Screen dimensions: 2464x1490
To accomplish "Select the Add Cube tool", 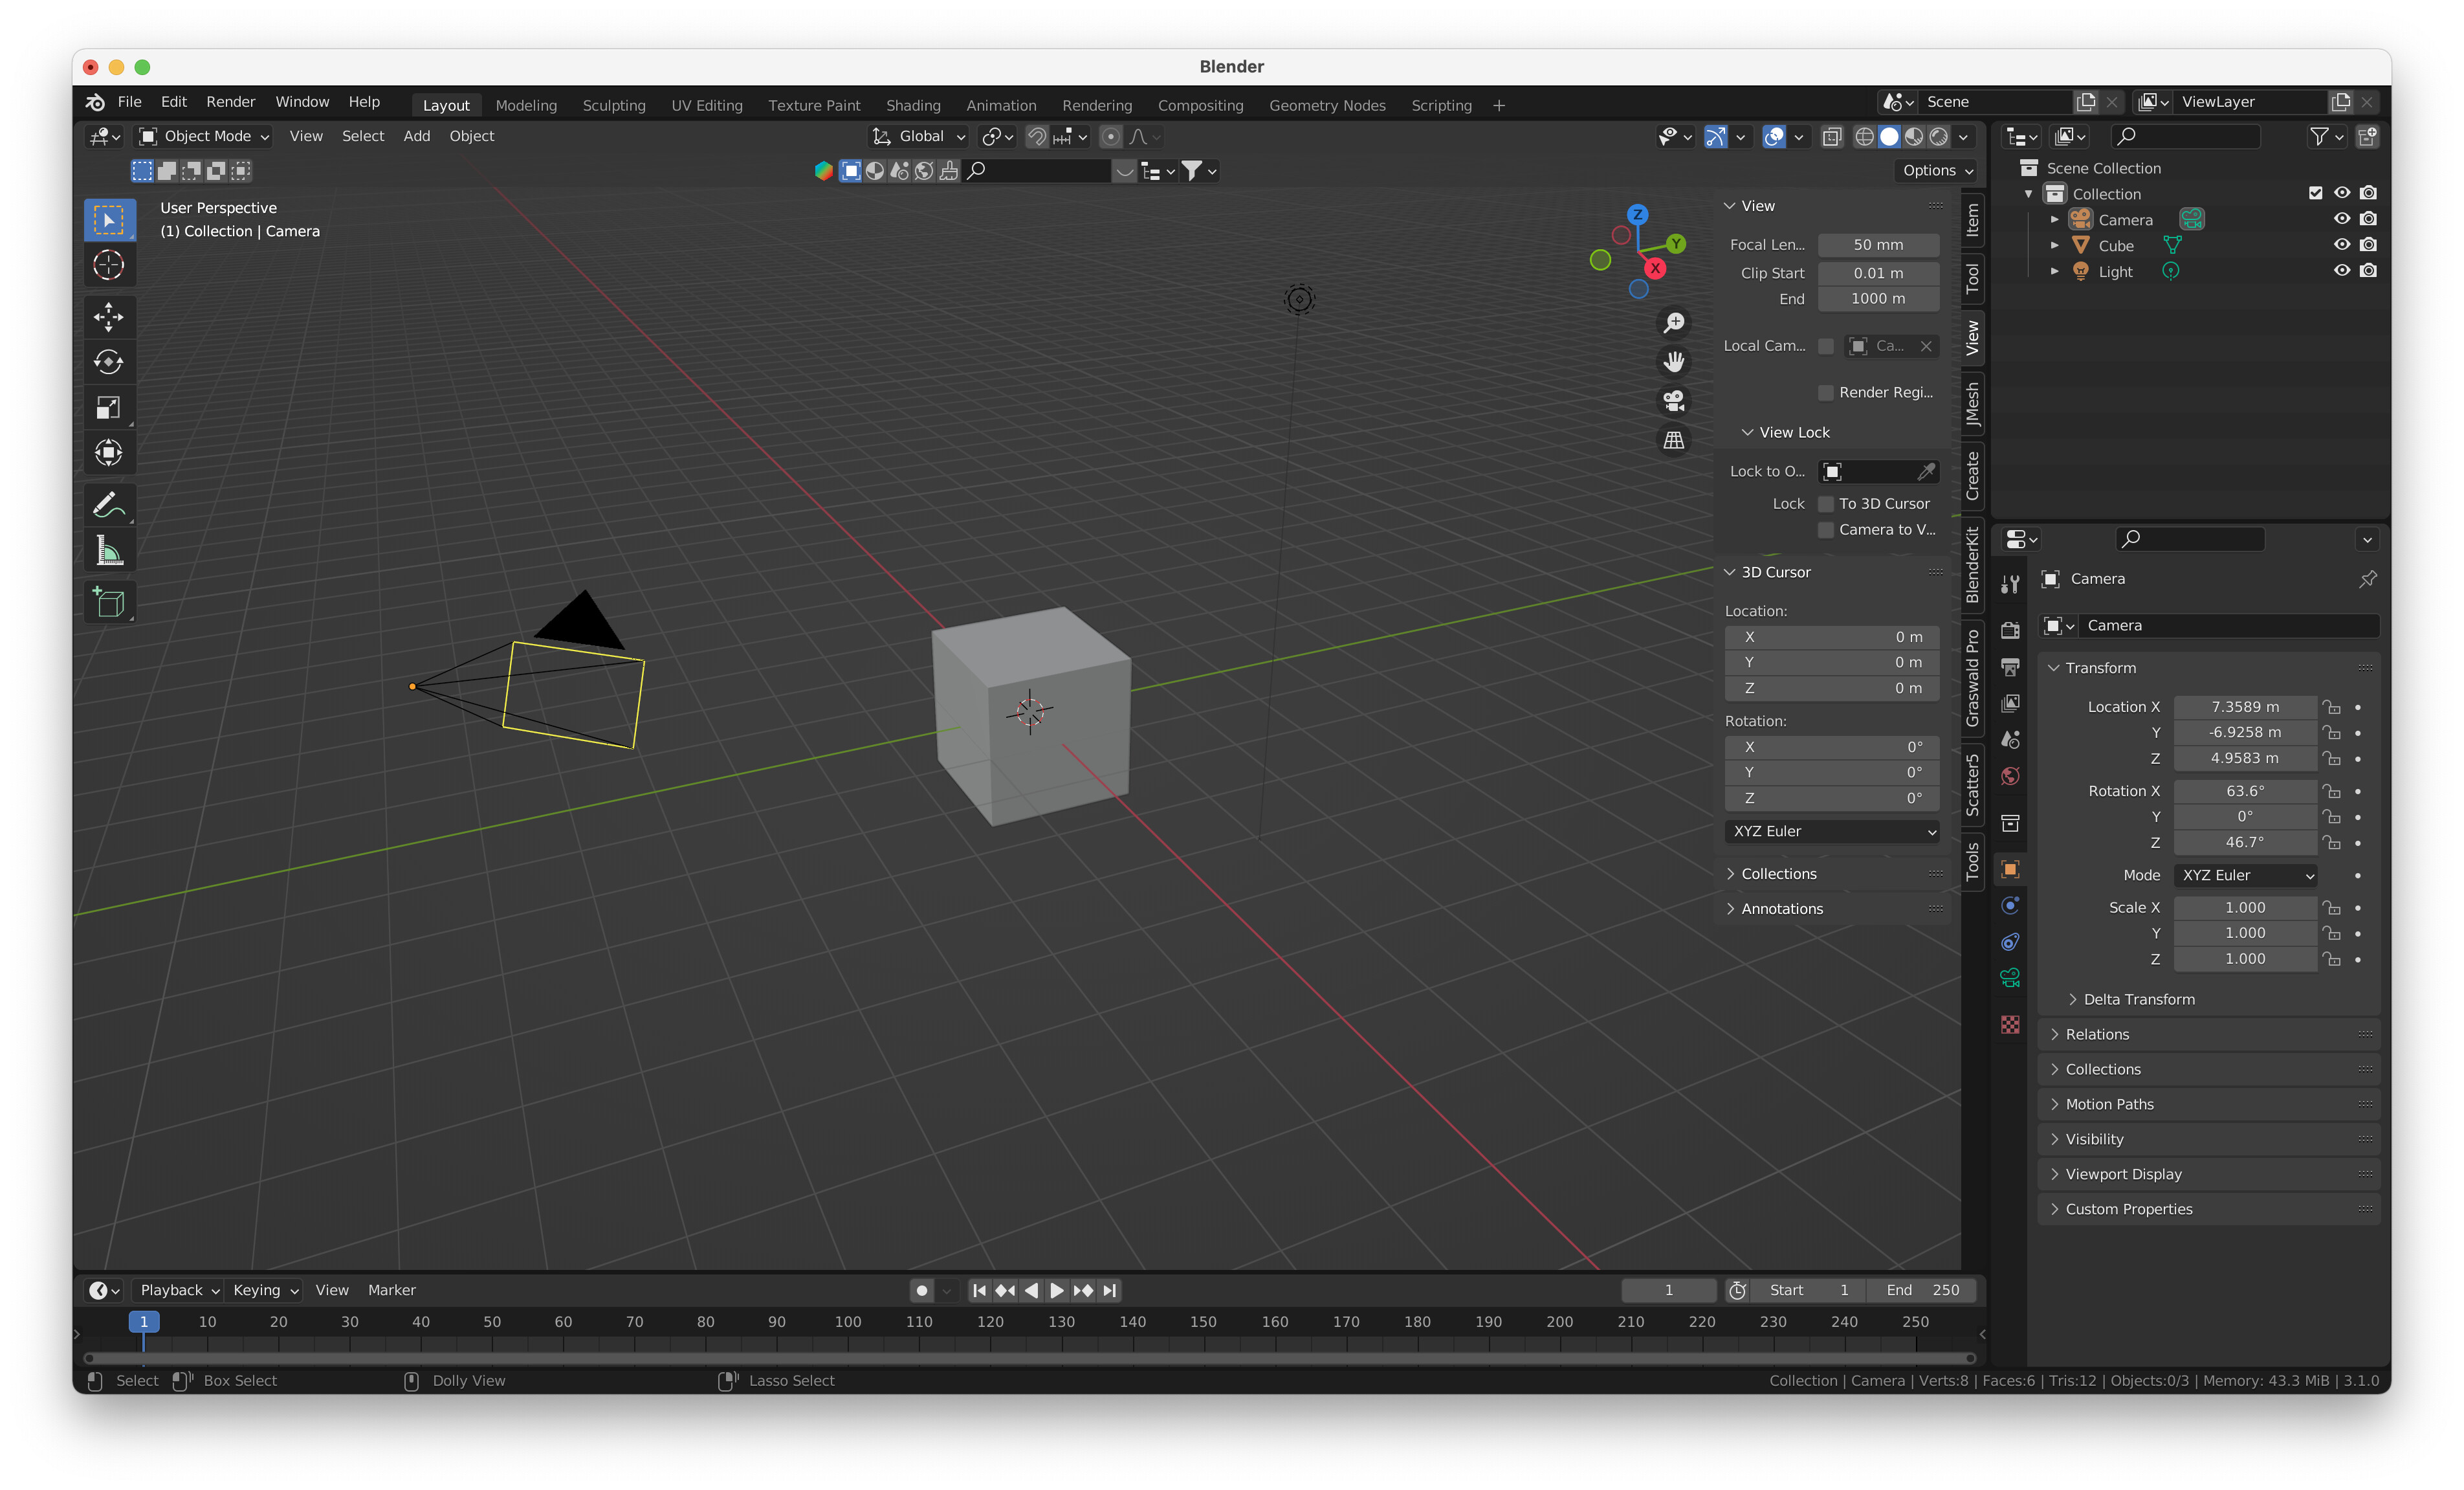I will click(x=108, y=602).
